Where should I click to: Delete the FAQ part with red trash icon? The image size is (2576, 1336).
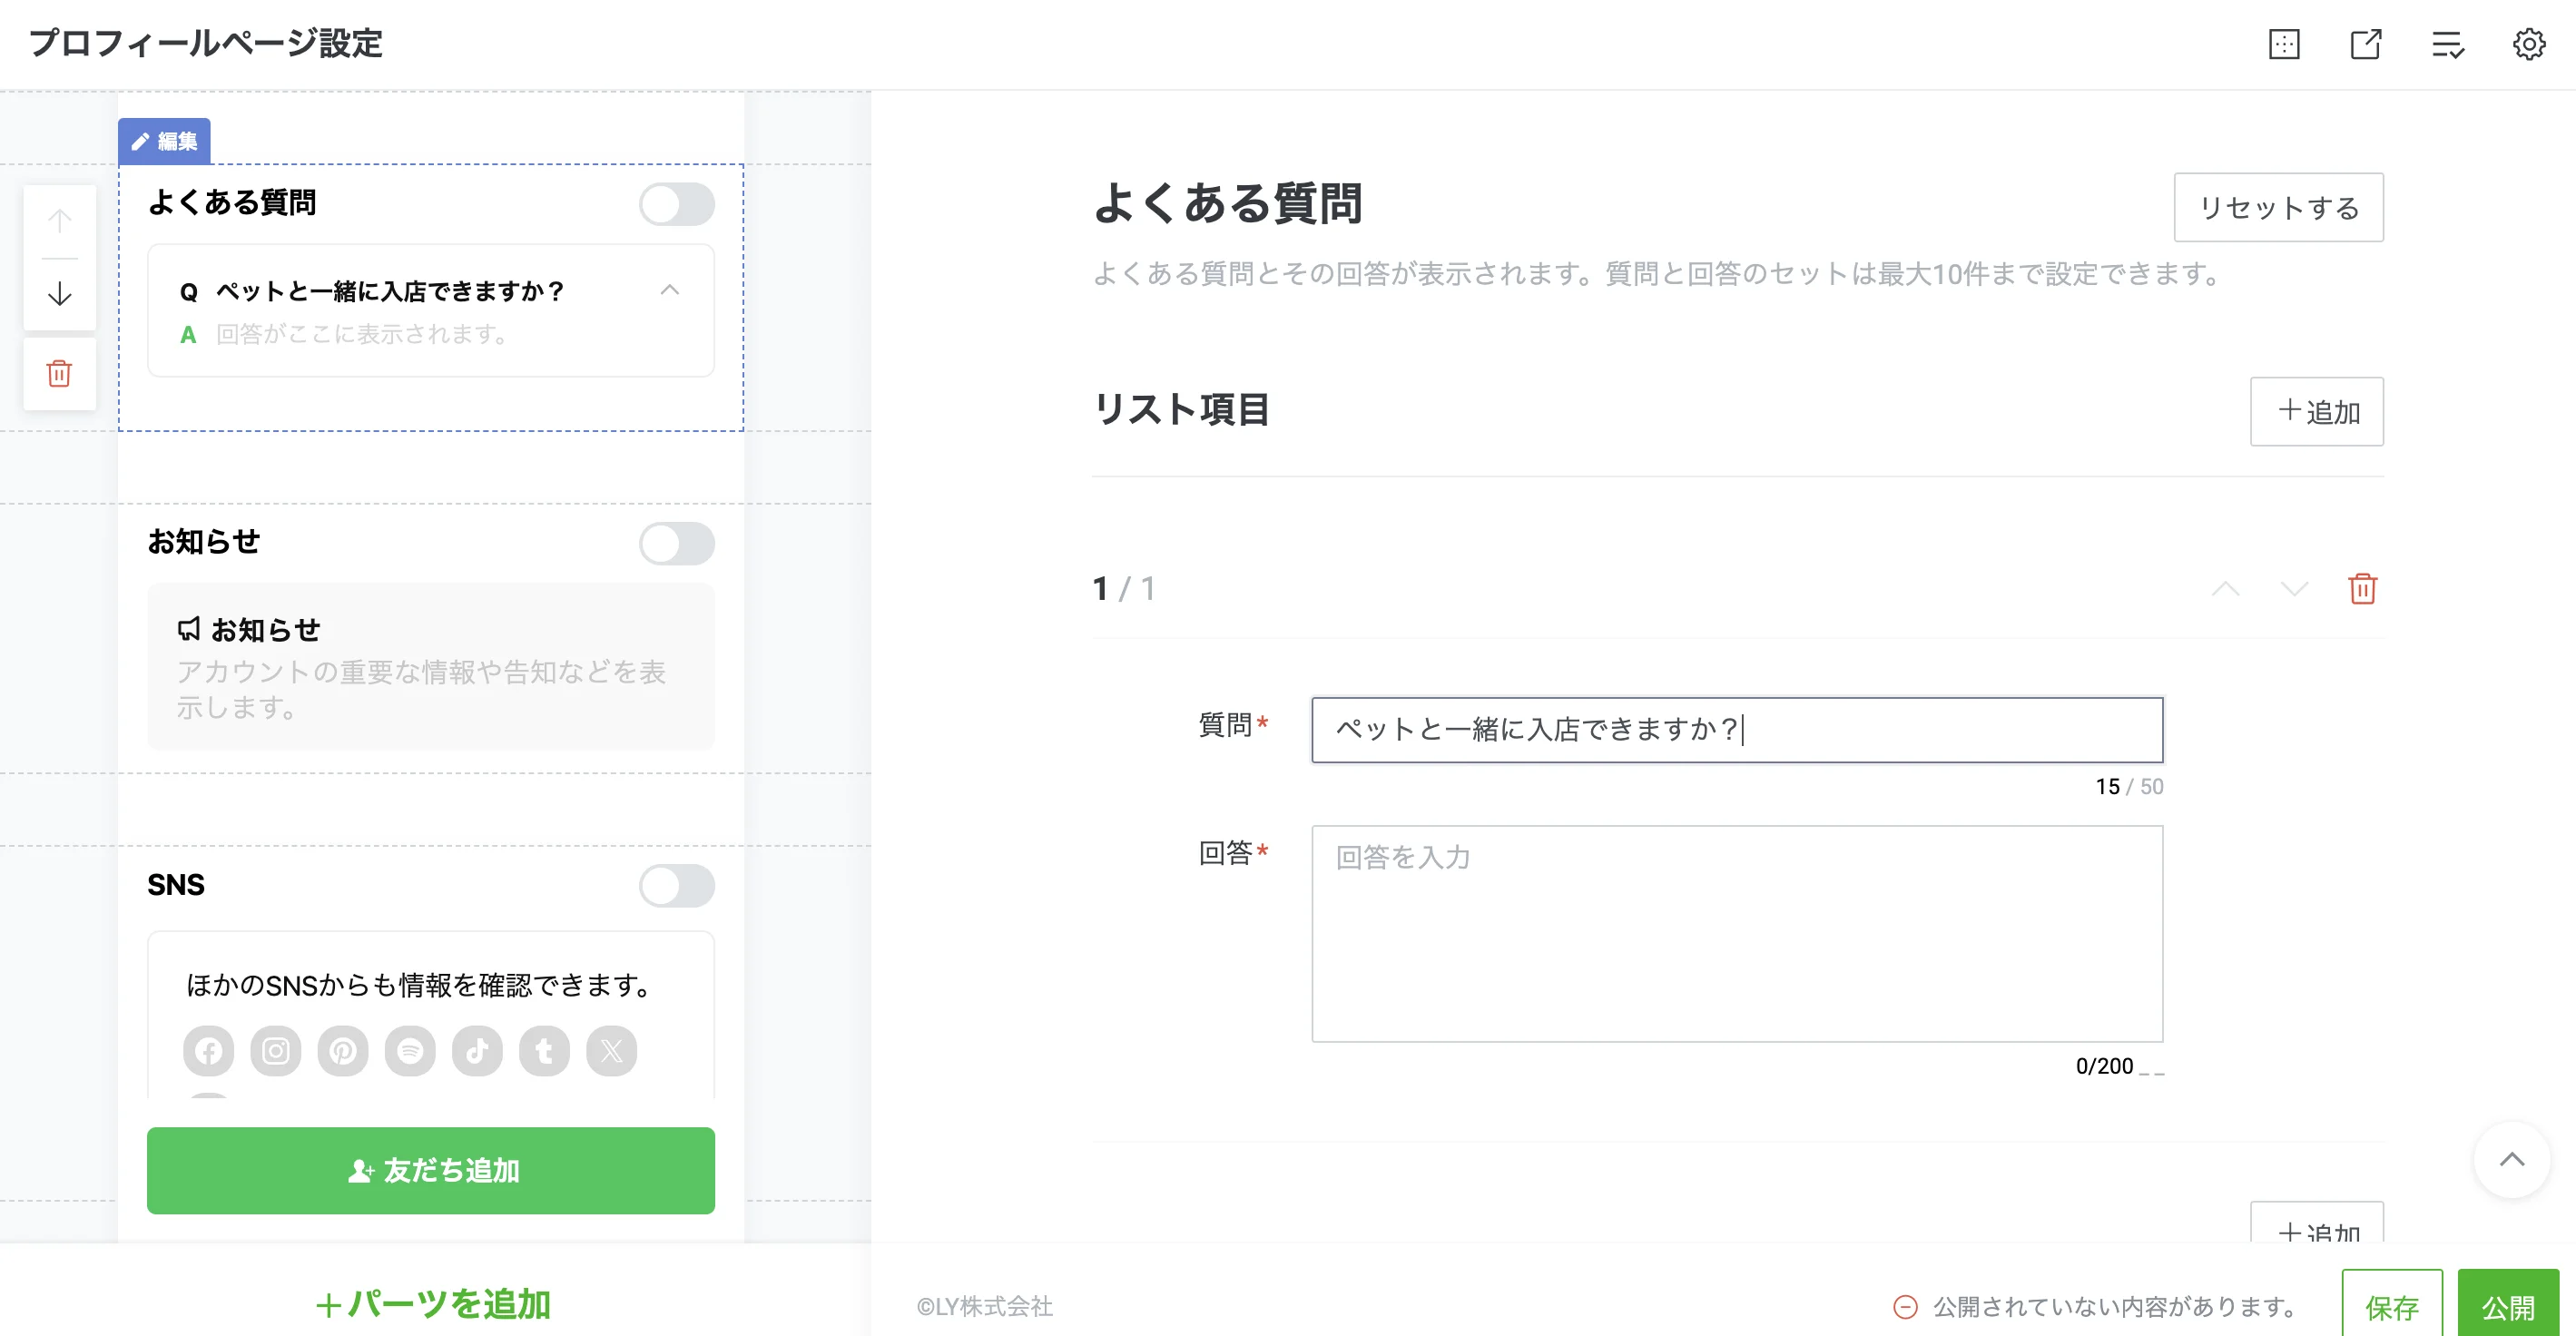(60, 373)
